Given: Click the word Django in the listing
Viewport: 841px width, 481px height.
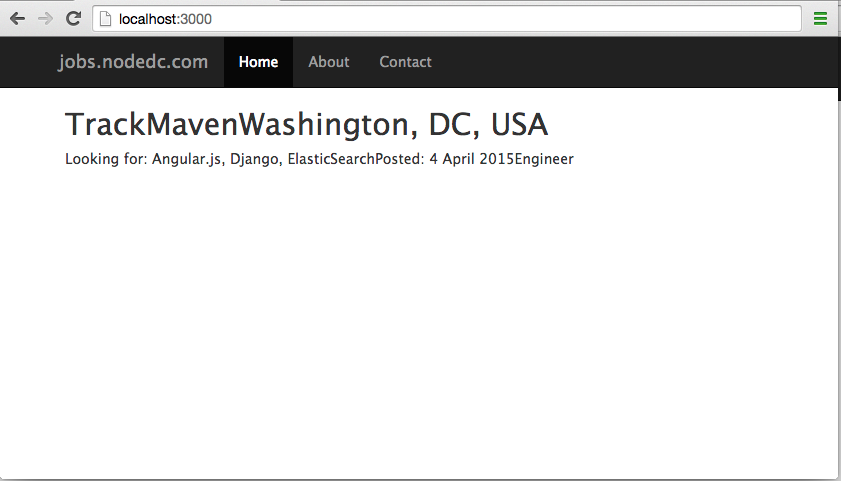Looking at the screenshot, I should coord(254,159).
